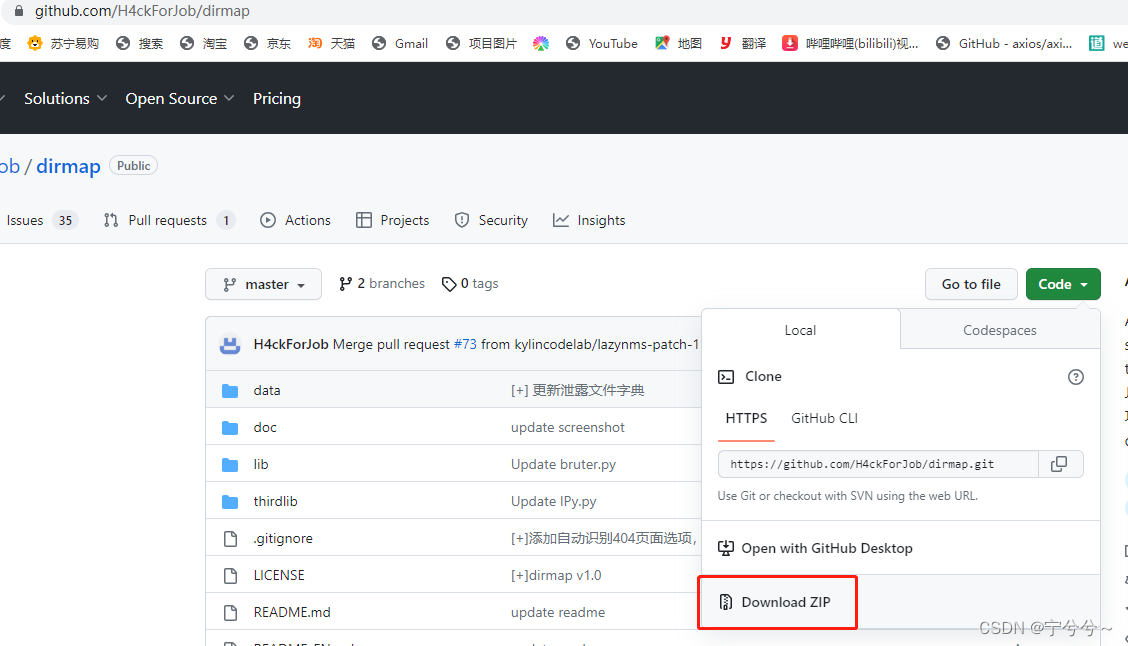
Task: Open the README.md file
Action: point(292,612)
